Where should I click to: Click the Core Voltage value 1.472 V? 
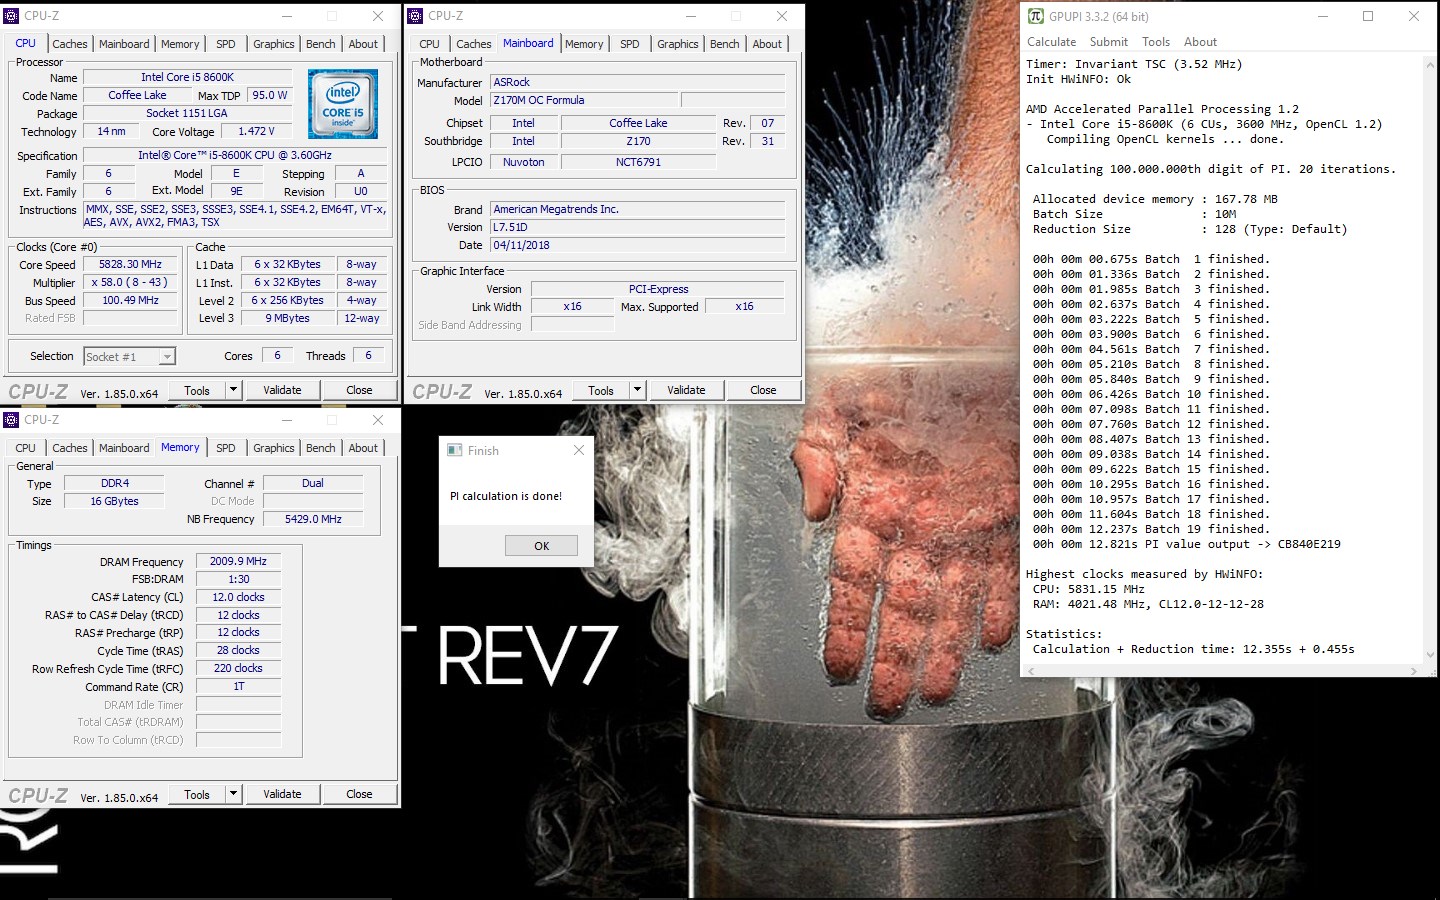coord(256,131)
